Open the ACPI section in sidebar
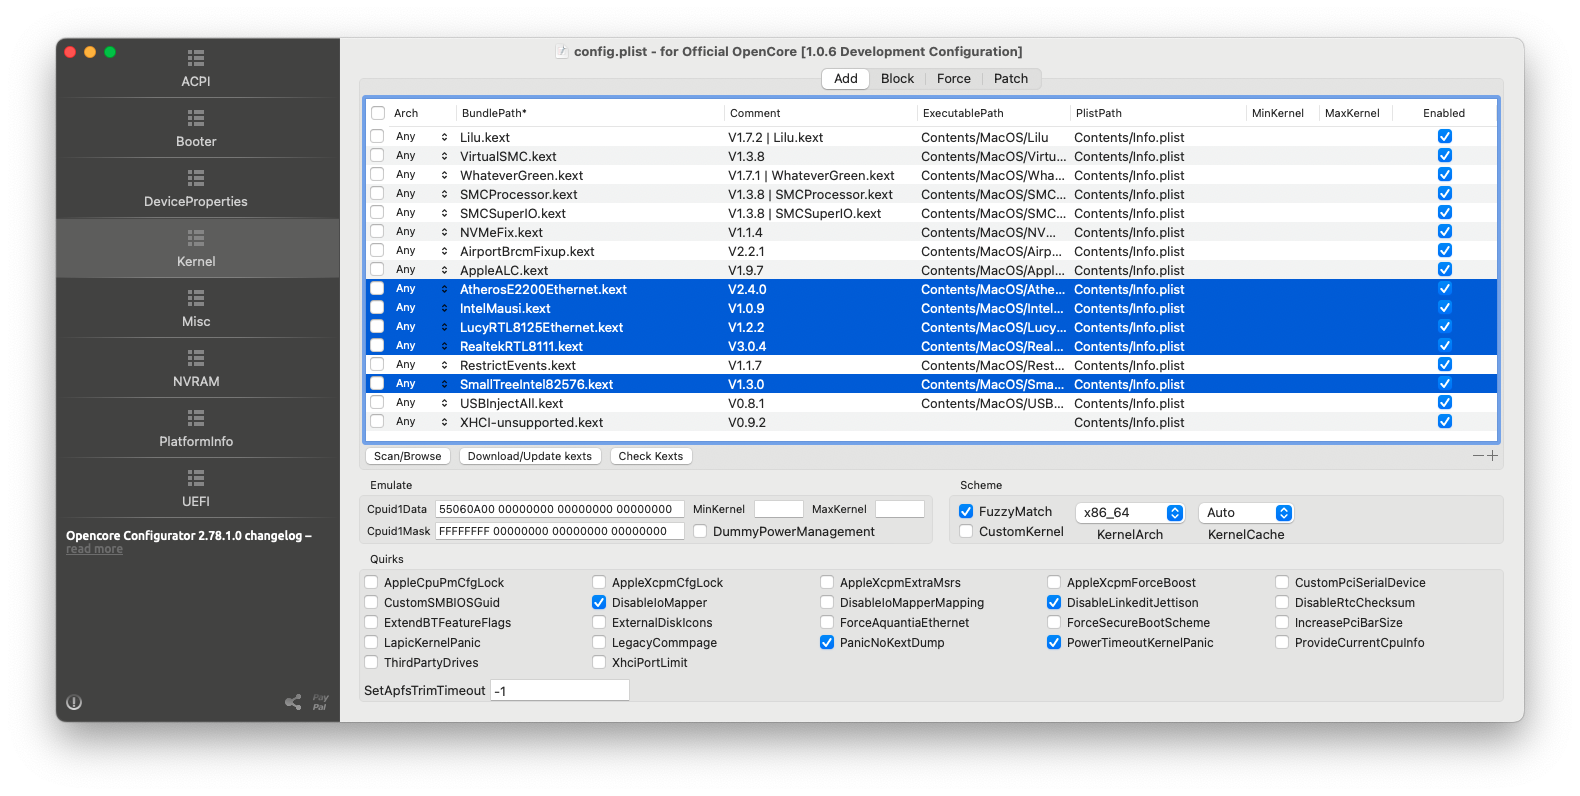The width and height of the screenshot is (1580, 796). click(196, 68)
